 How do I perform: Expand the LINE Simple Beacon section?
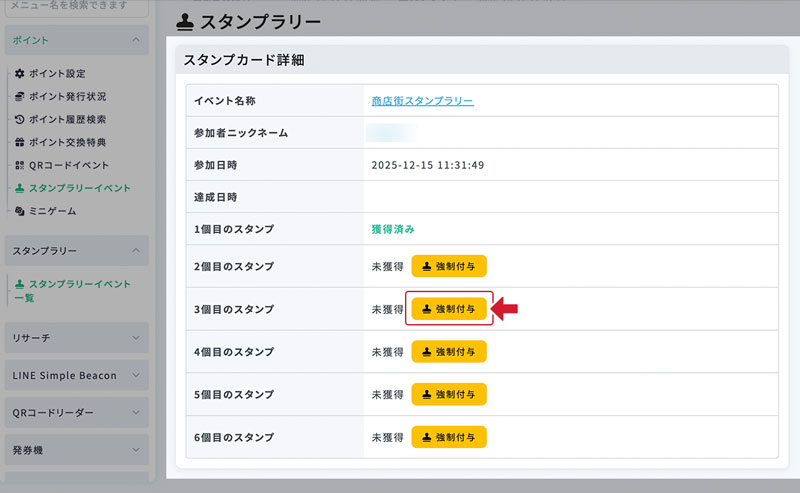click(135, 376)
